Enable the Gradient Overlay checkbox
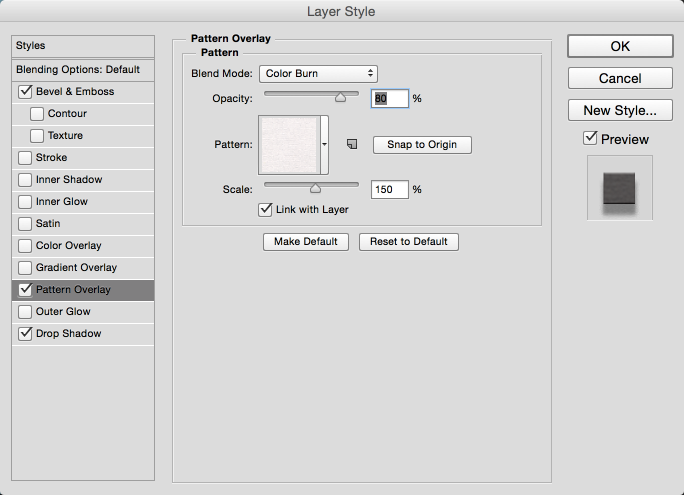 [25, 267]
